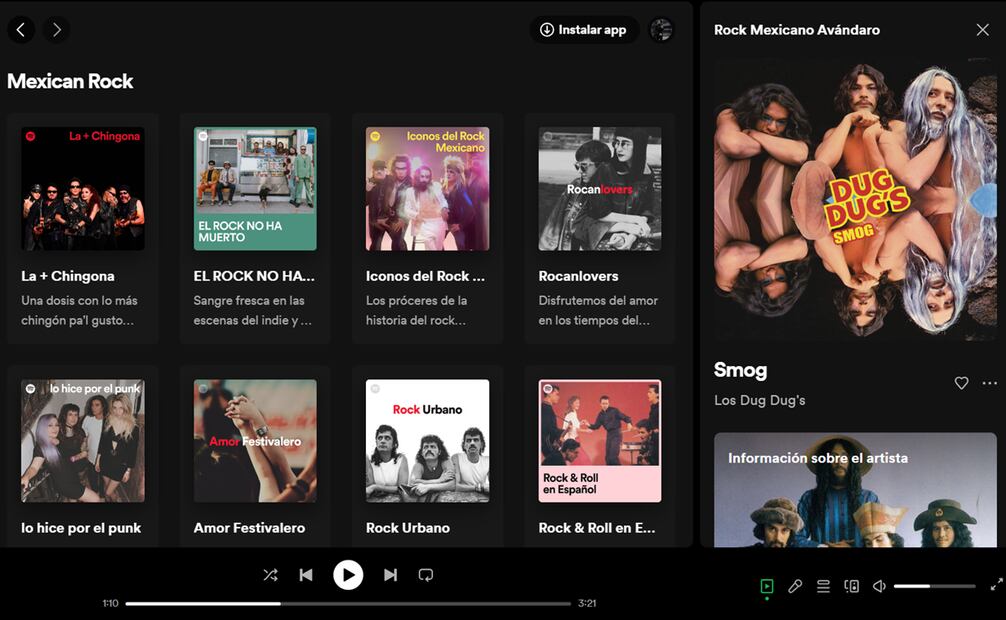Open more options for Smog
Viewport: 1006px width, 620px height.
point(989,383)
